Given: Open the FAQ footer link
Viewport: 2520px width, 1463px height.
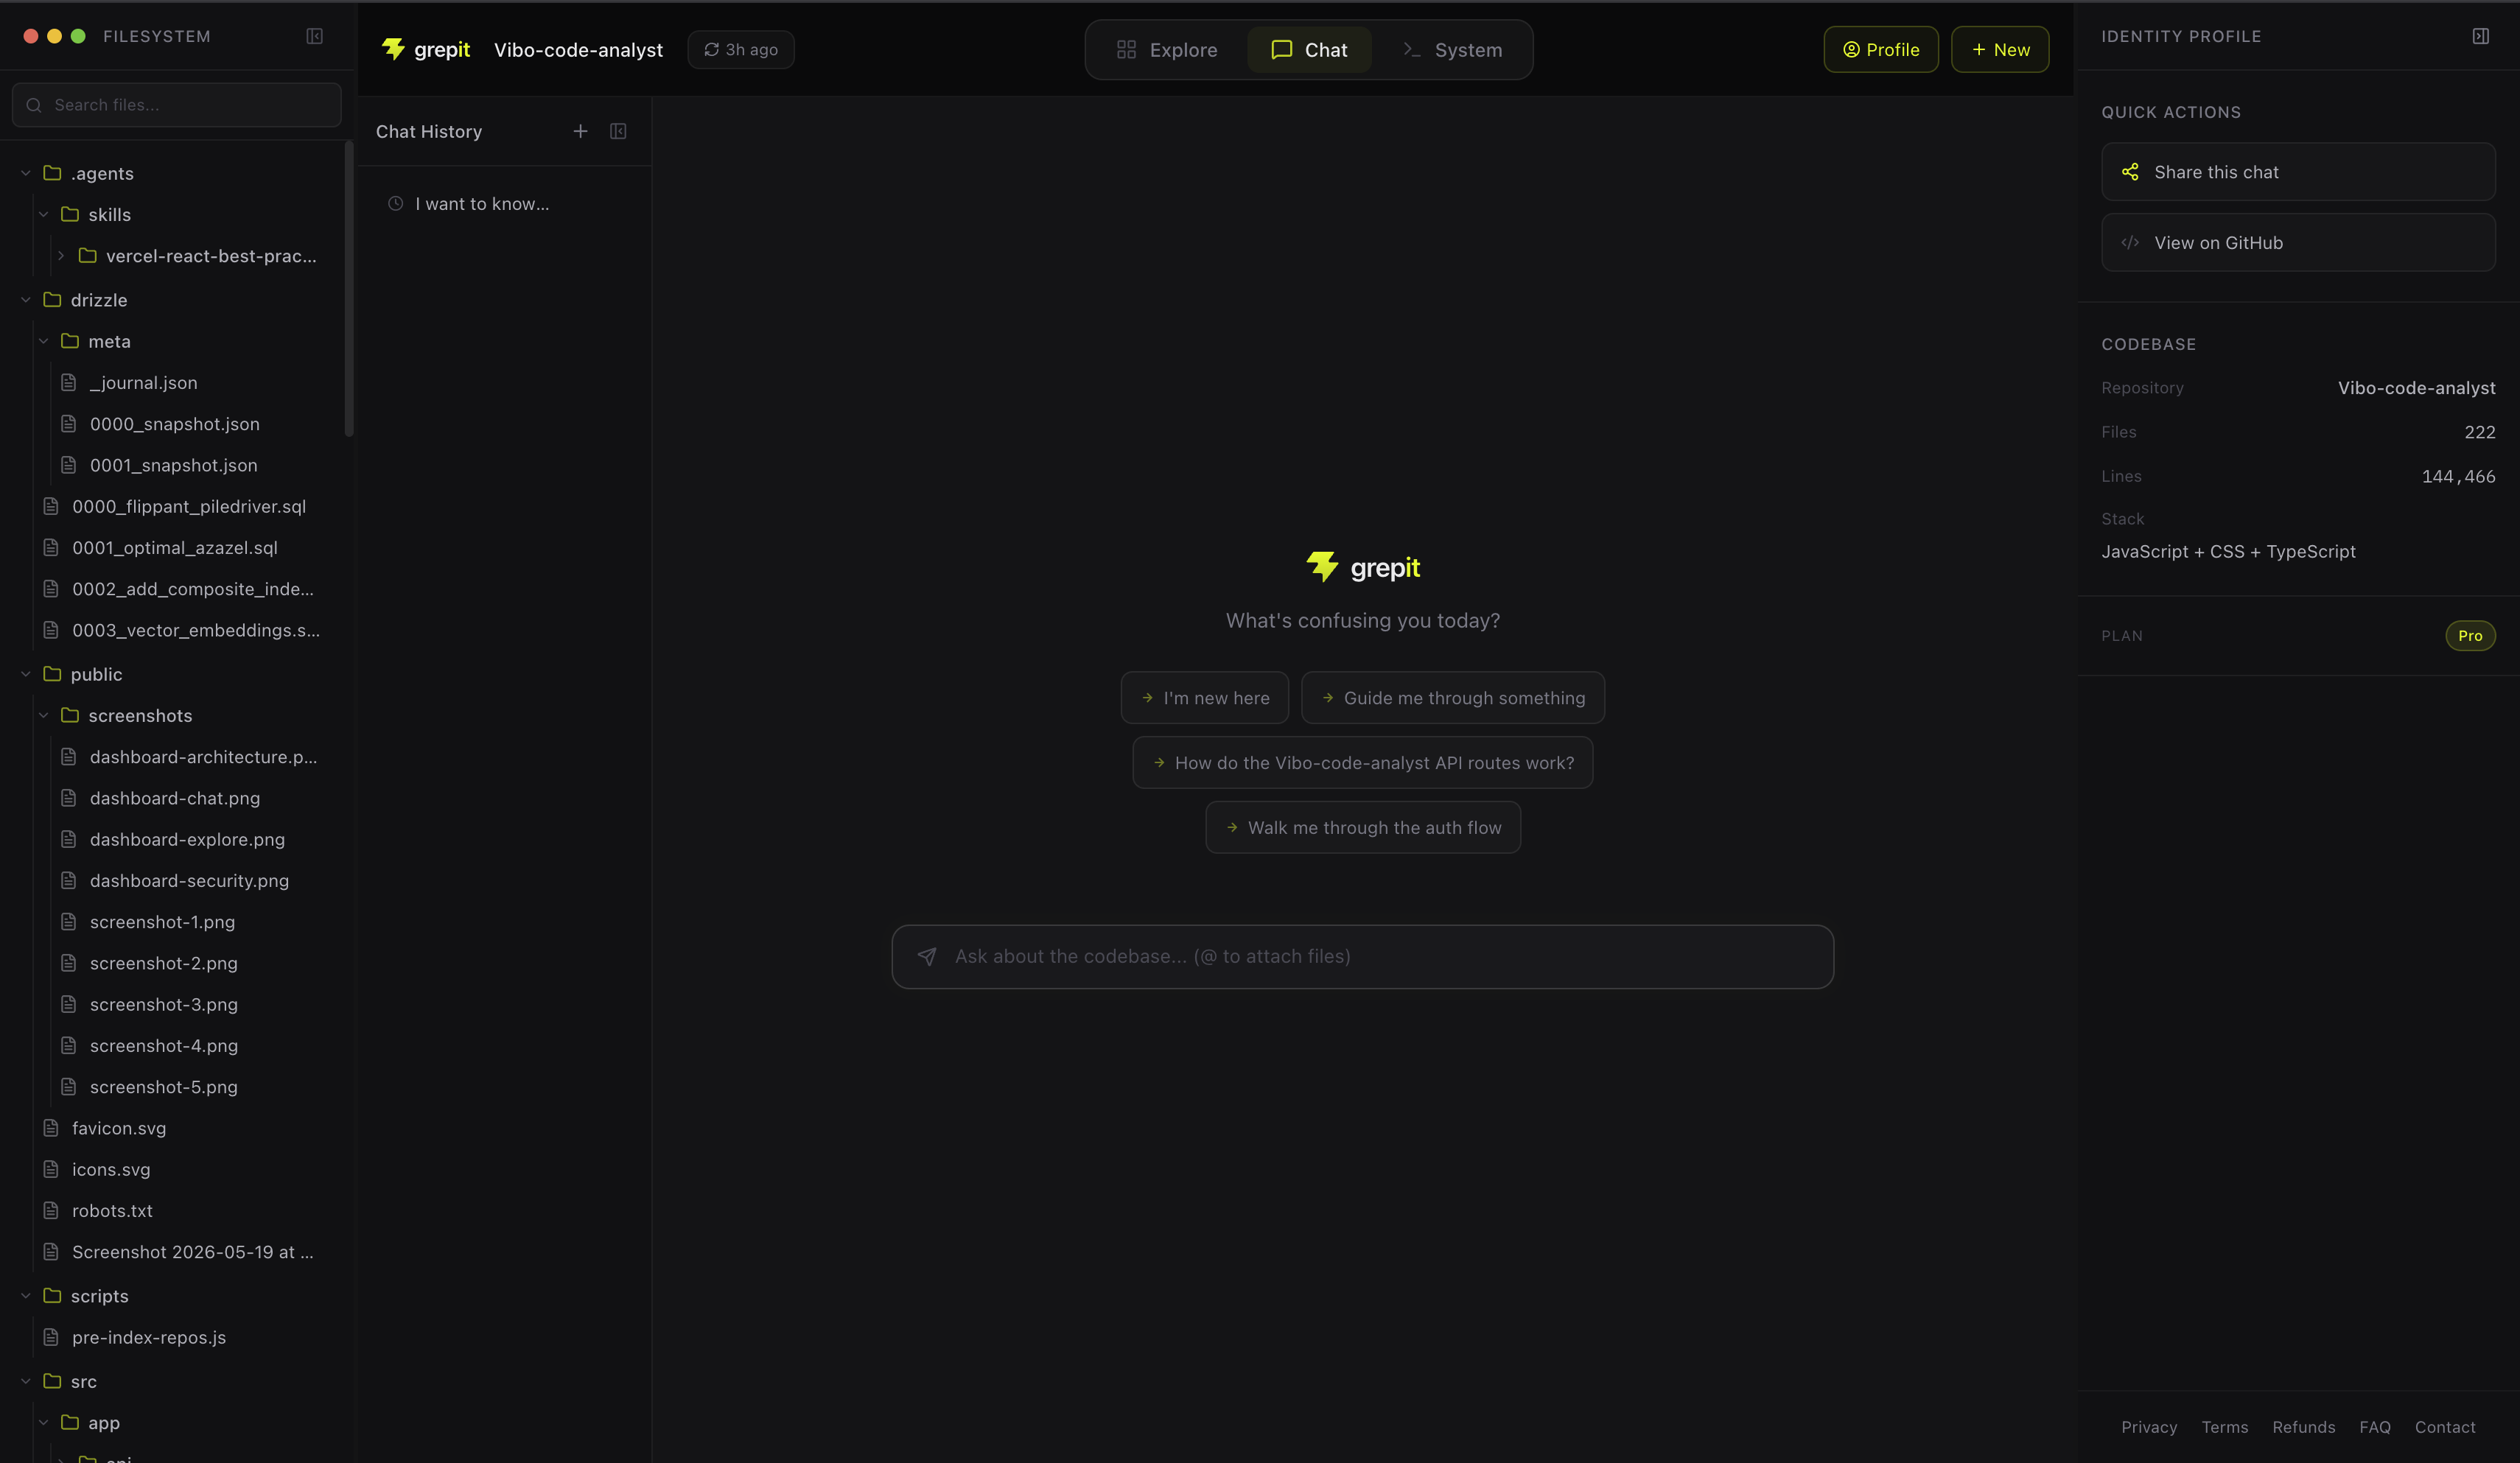Looking at the screenshot, I should click(x=2375, y=1427).
